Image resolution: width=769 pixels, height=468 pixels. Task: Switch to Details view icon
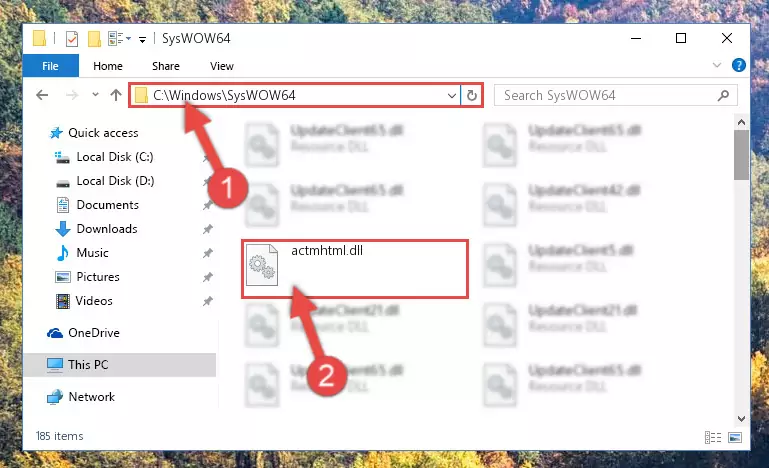(x=713, y=437)
